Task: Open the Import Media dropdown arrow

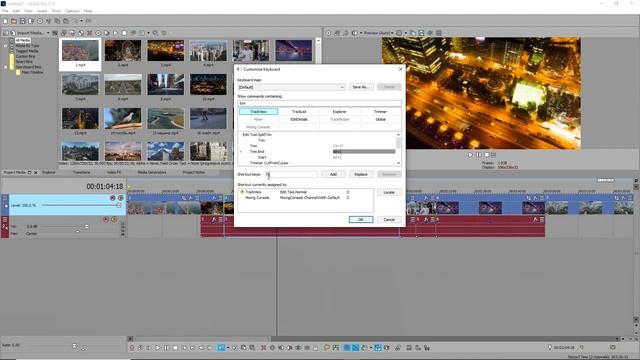Action: point(48,33)
